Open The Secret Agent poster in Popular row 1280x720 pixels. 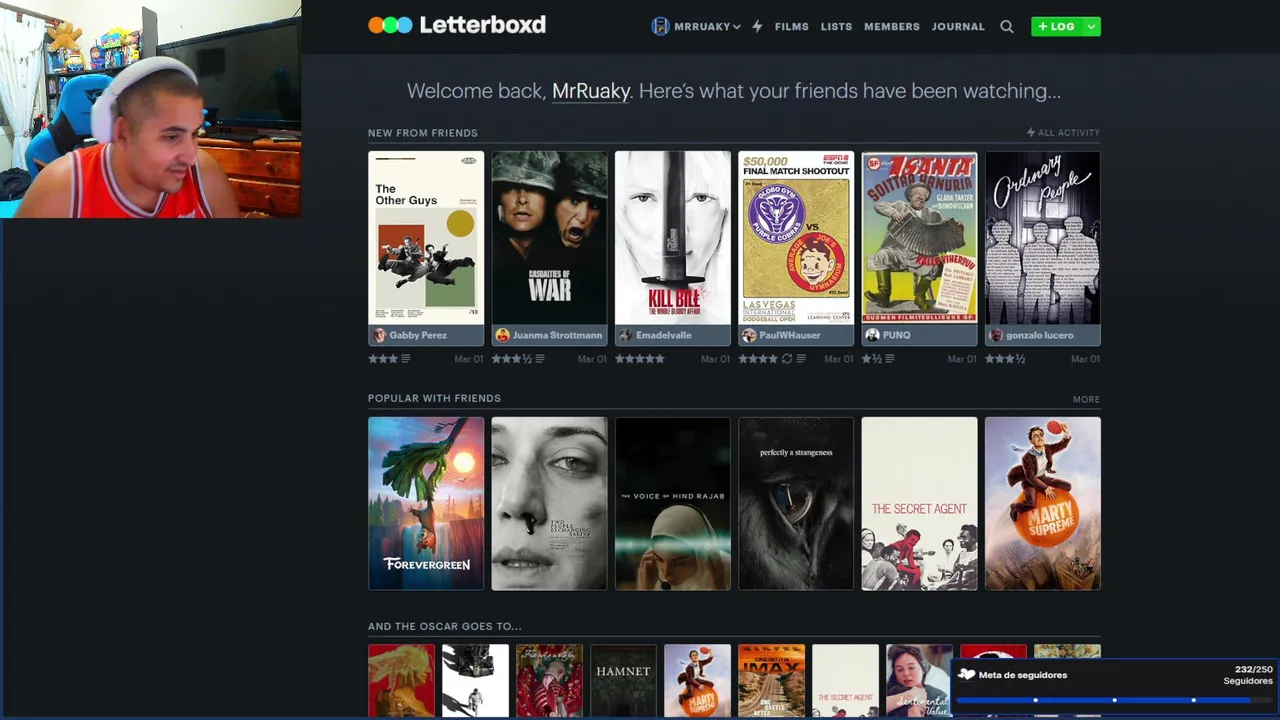919,503
